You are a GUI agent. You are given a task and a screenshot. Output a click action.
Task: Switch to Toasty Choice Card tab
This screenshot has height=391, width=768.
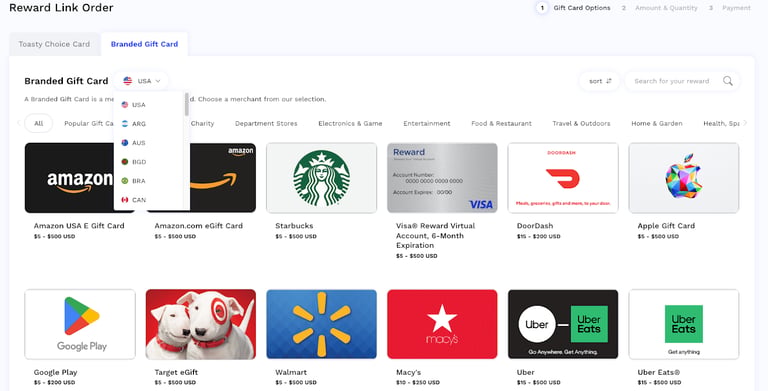tap(54, 44)
